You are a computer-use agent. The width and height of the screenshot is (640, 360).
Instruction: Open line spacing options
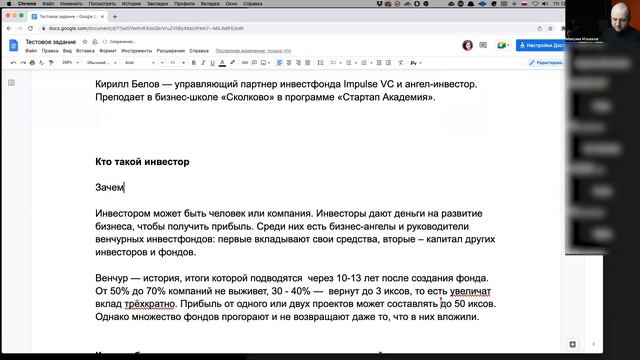coord(320,63)
